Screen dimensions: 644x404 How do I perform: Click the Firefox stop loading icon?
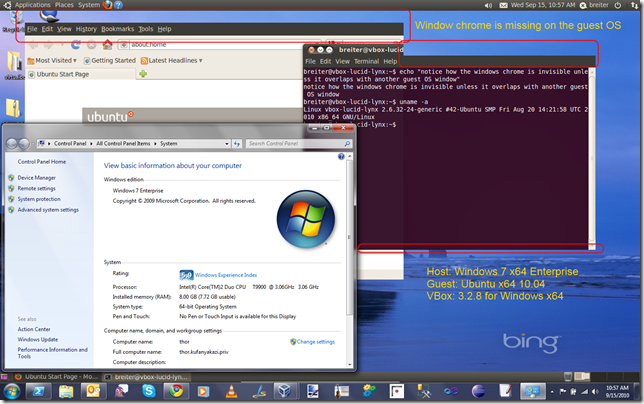pyautogui.click(x=89, y=45)
